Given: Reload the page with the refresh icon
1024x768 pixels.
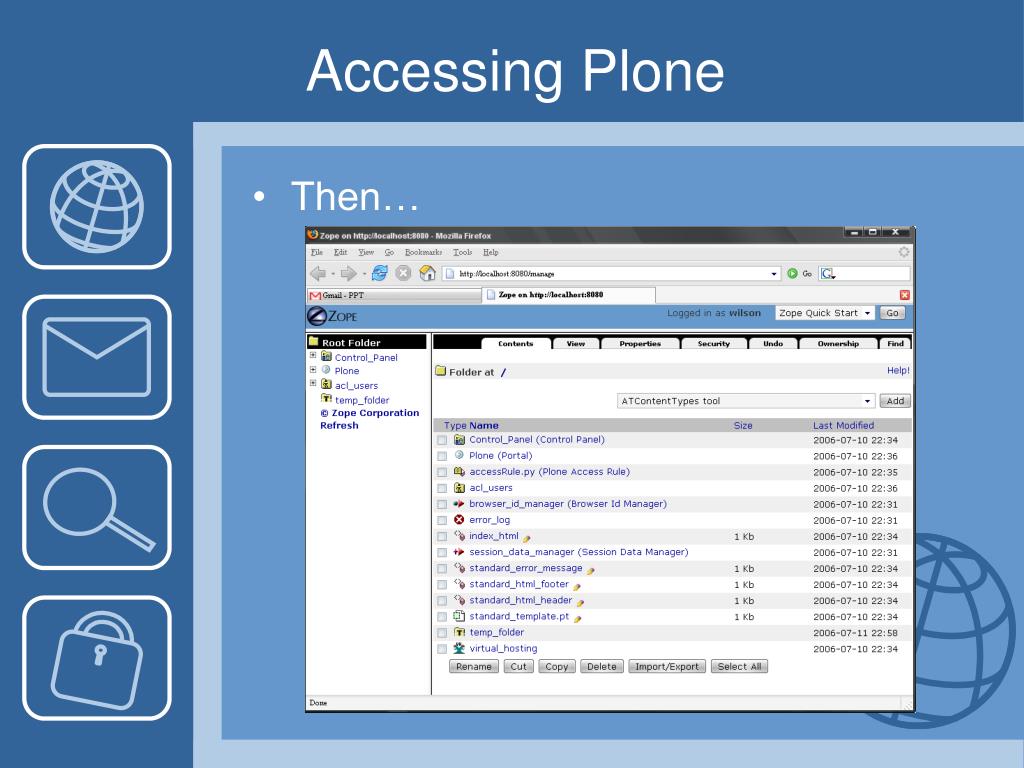Looking at the screenshot, I should (x=380, y=273).
